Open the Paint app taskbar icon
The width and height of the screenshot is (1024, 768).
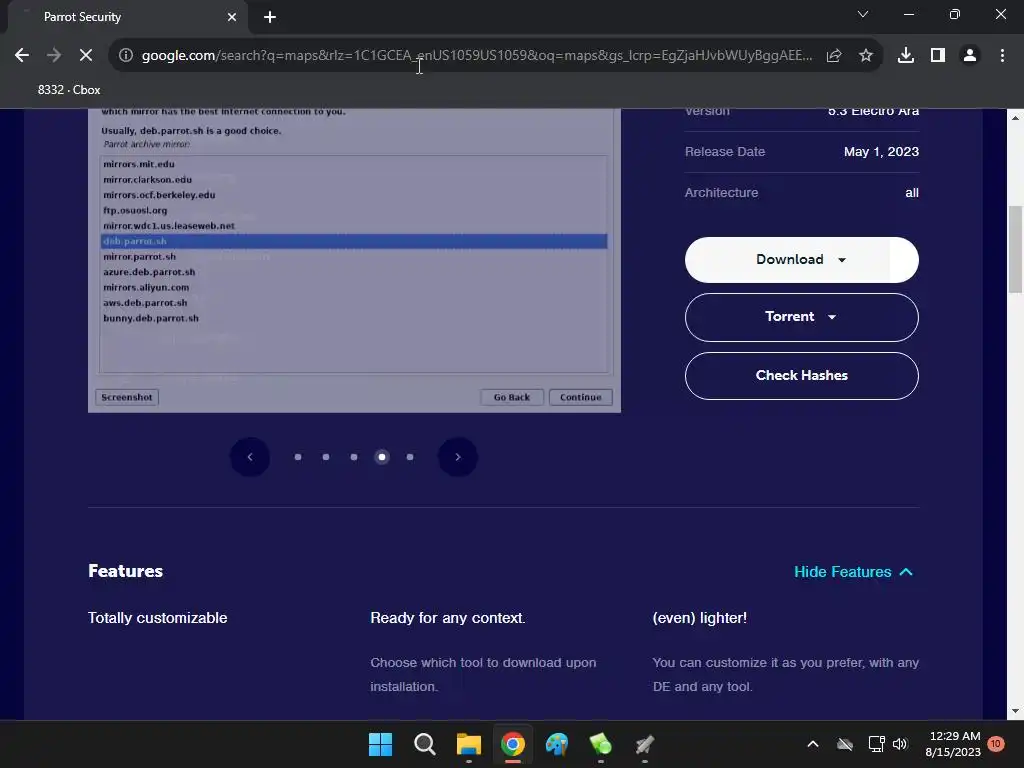click(x=557, y=744)
